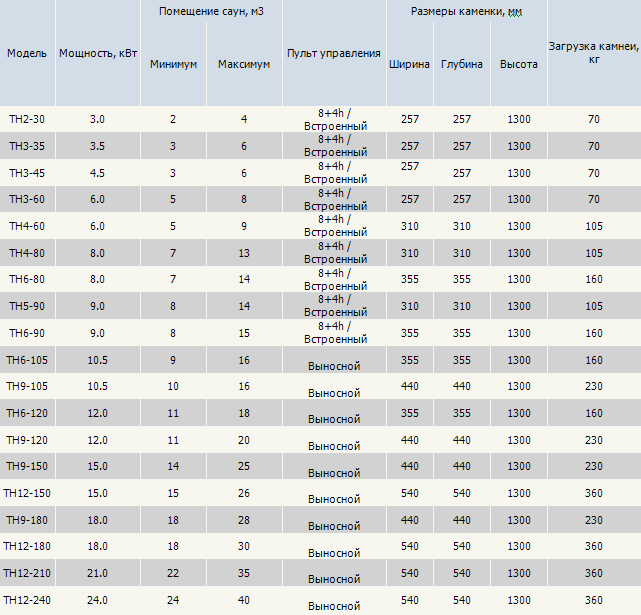
Task: Click 'Выносной' in TH6-105 row
Action: [x=334, y=366]
